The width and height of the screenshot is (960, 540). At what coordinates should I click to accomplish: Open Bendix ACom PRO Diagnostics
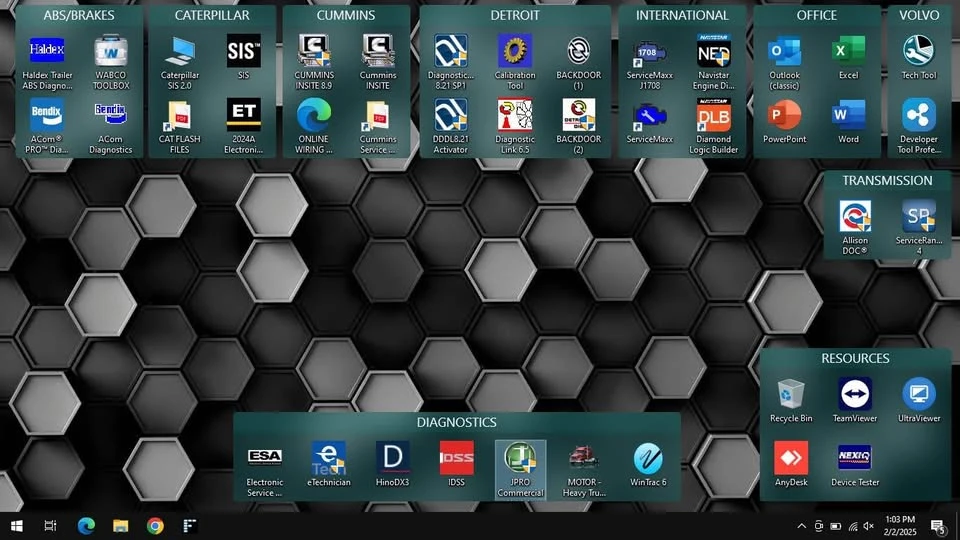[47, 126]
